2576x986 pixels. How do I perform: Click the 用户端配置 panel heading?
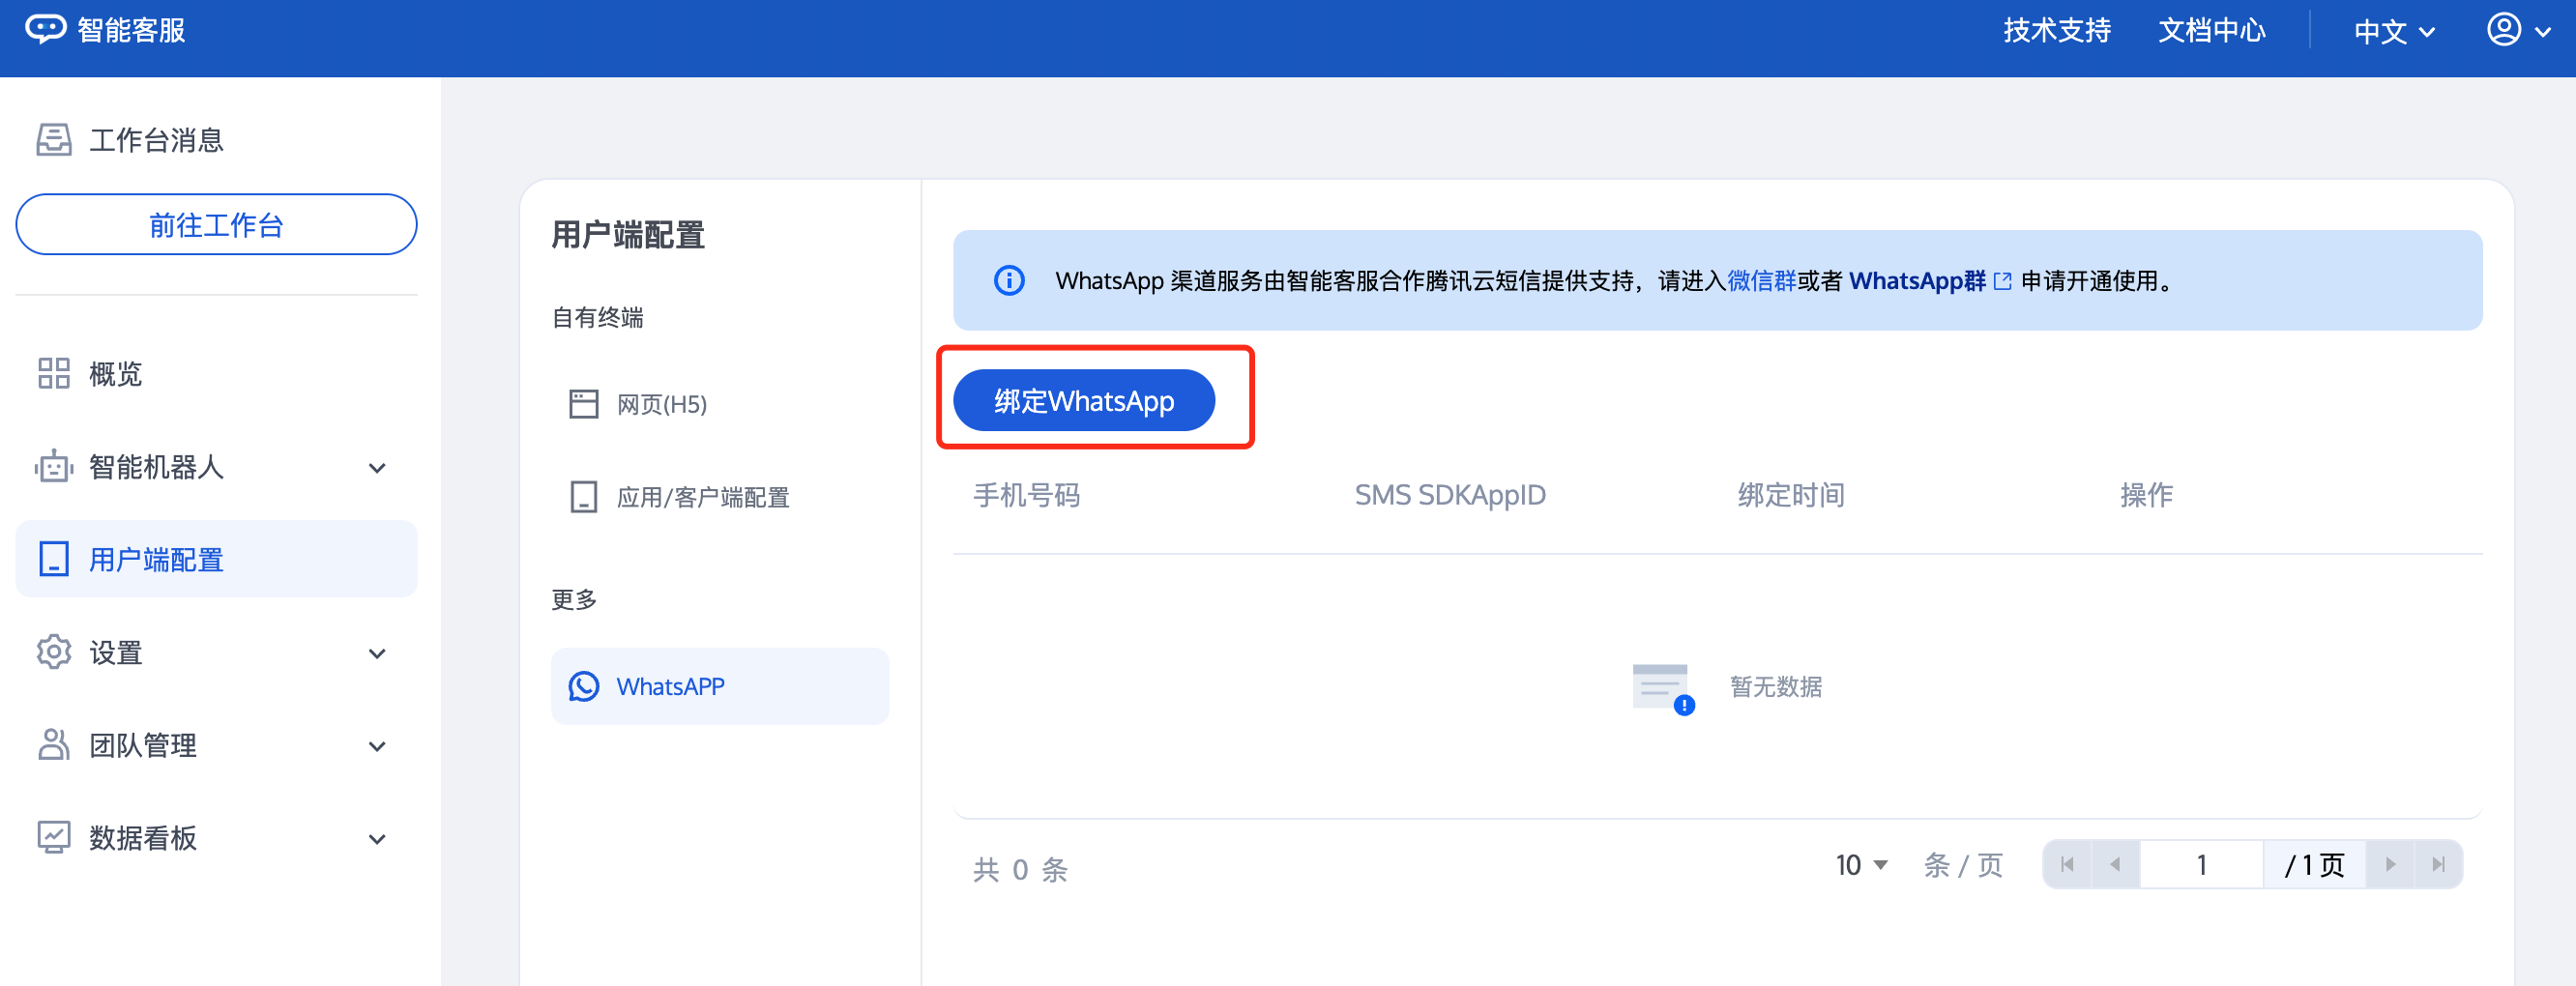point(628,235)
